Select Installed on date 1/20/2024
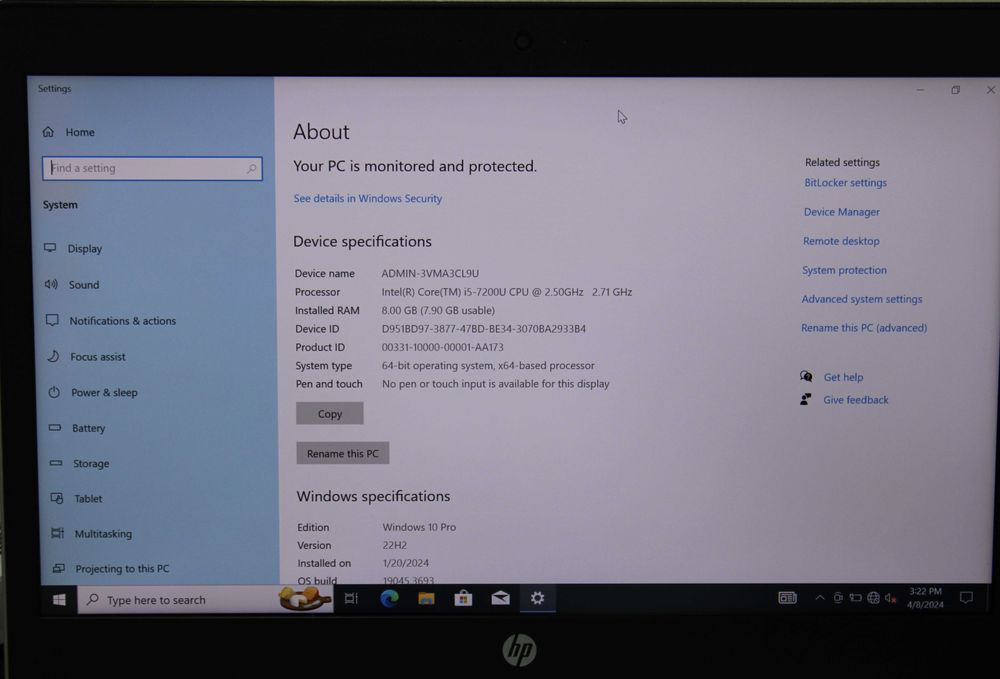Screen dimensions: 1000x679 (x=406, y=563)
